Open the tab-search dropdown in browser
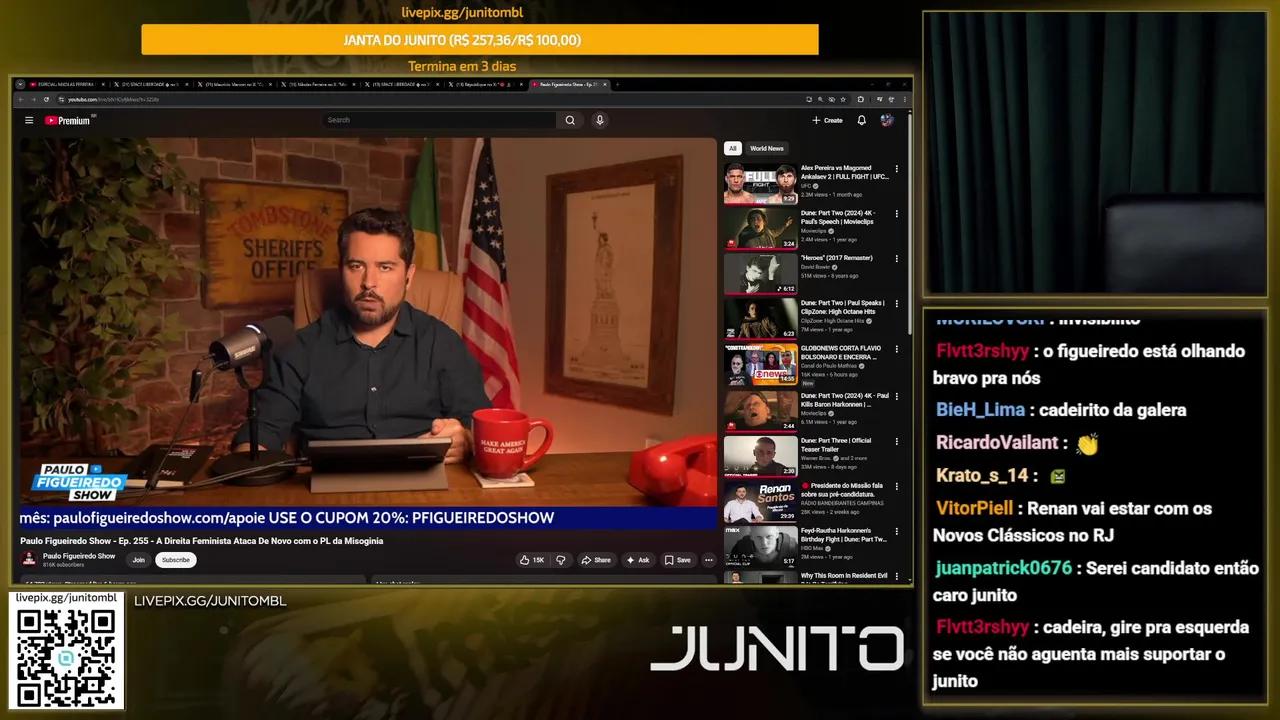Viewport: 1280px width, 720px height. (20, 85)
